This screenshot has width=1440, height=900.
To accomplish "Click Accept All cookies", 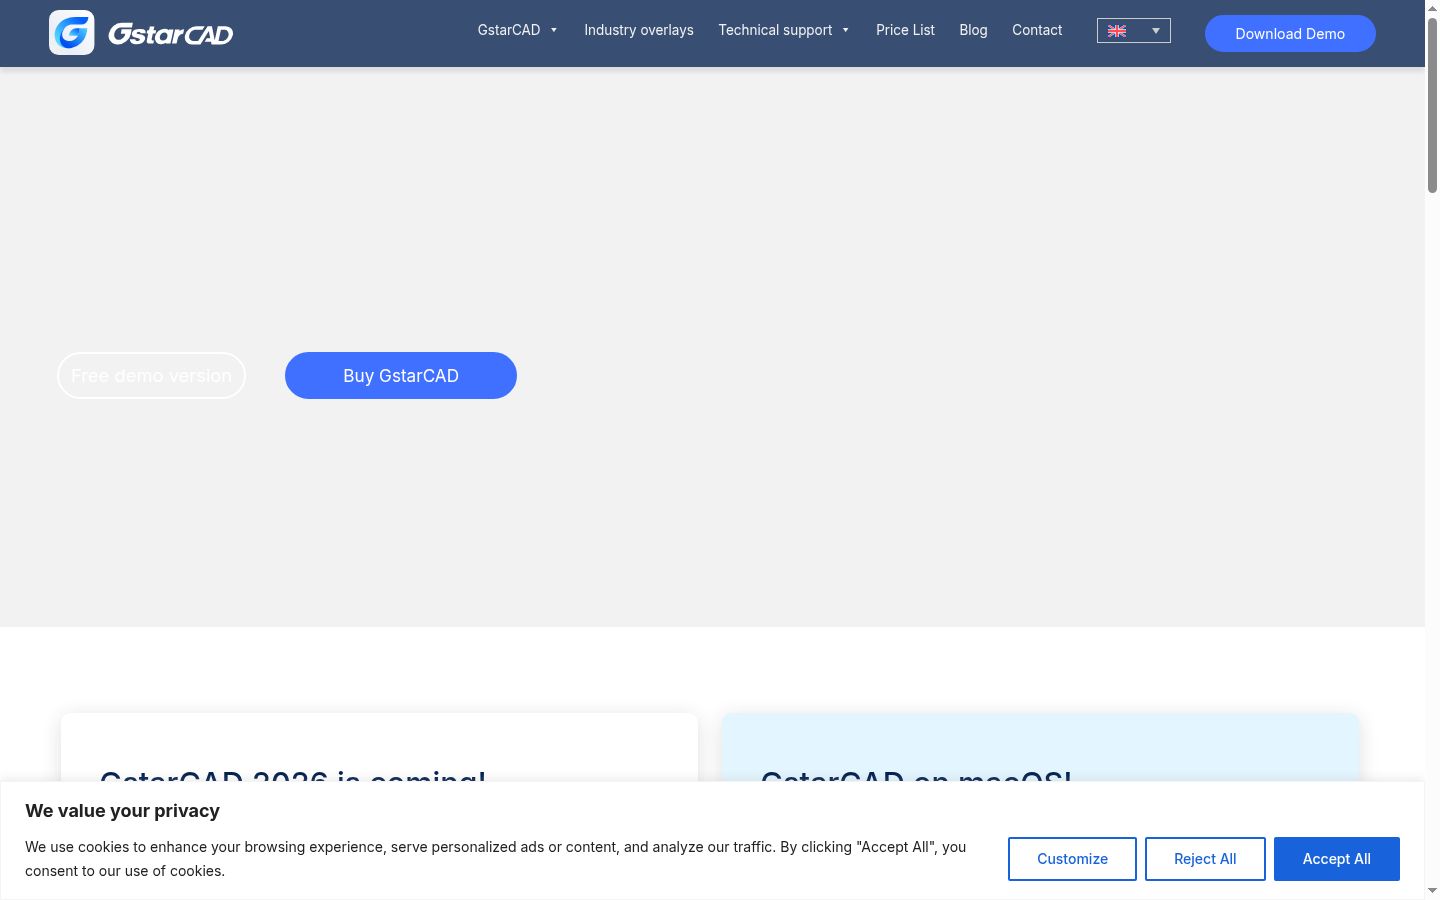I will coord(1337,859).
